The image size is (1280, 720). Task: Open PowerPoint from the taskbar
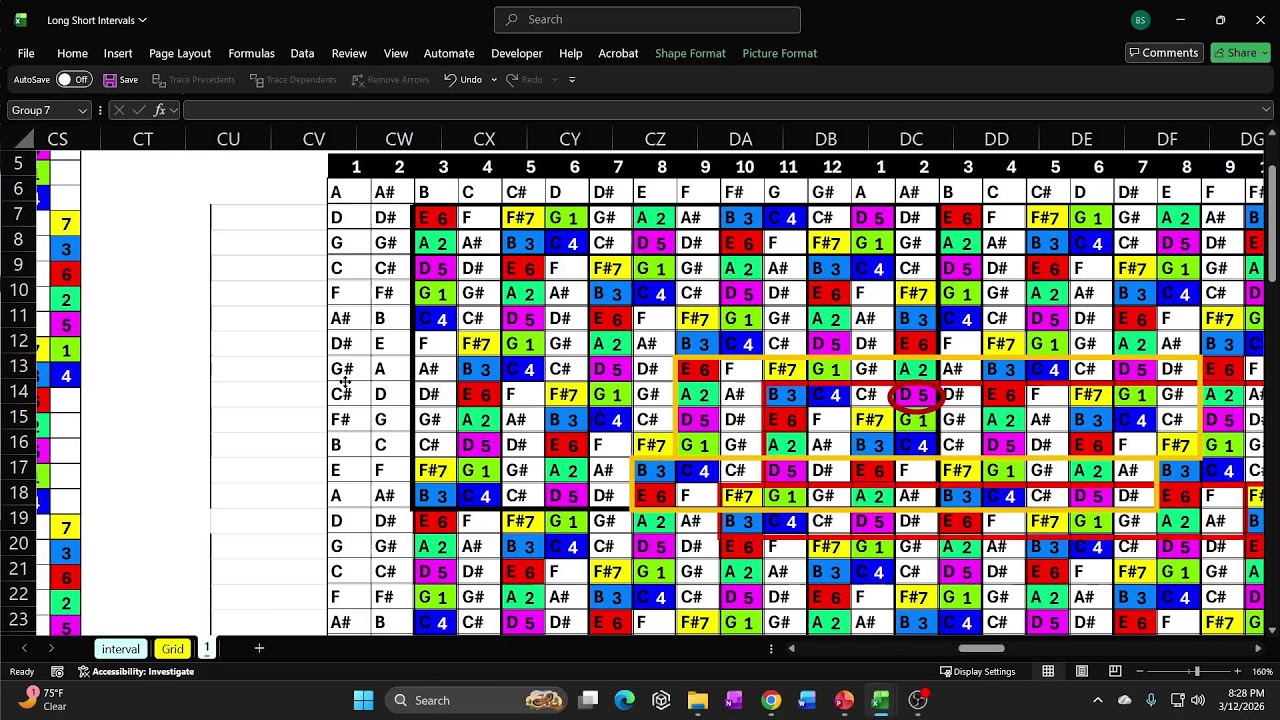[844, 700]
